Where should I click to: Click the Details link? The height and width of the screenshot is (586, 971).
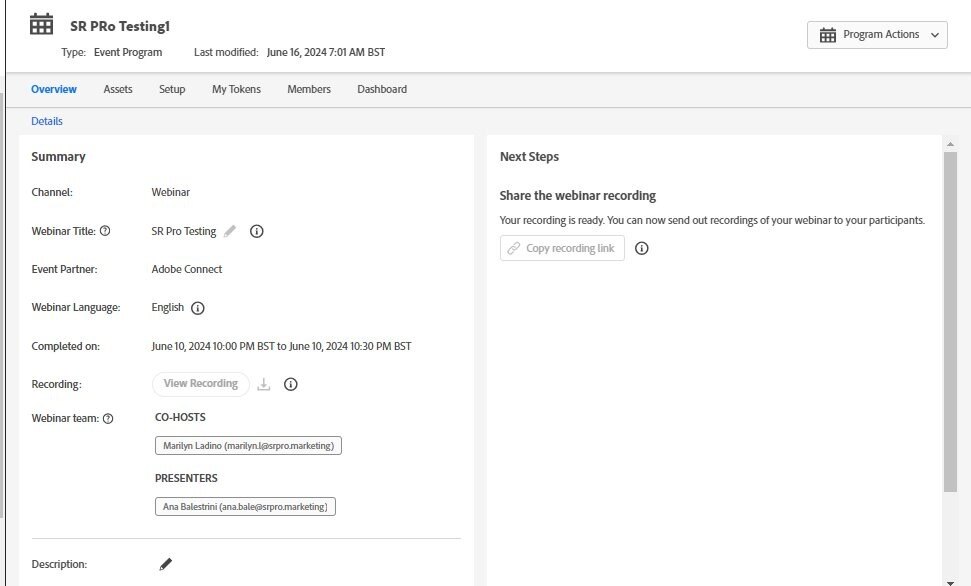coord(47,121)
